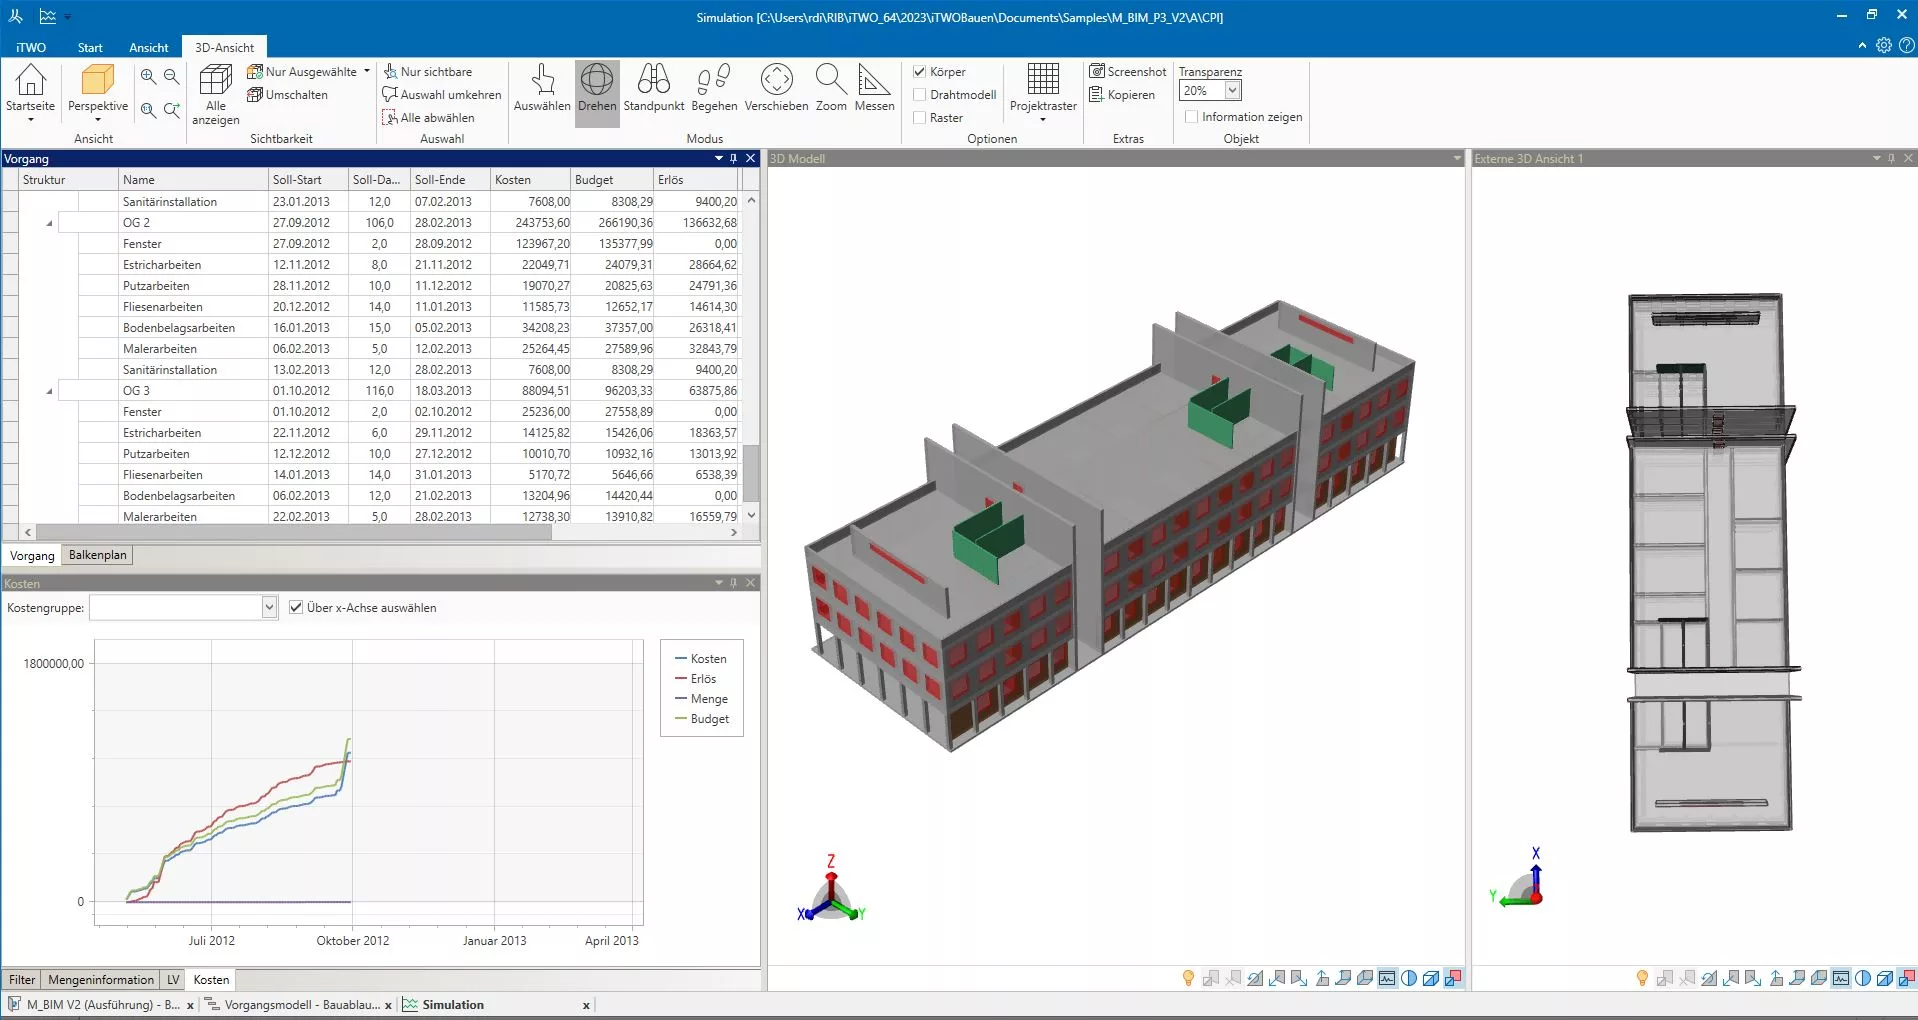Switch to the Balkenplan tab
The image size is (1918, 1020).
tap(98, 555)
